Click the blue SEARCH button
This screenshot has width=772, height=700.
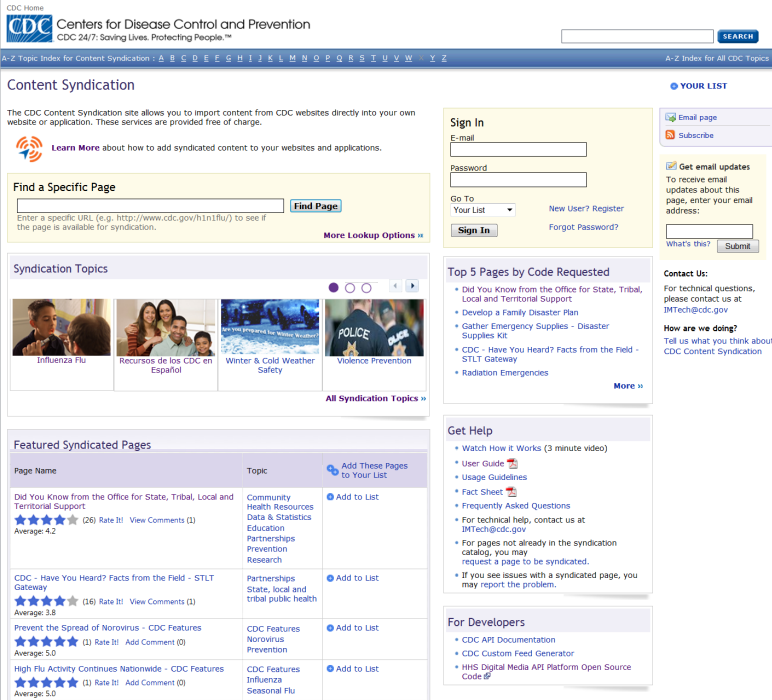click(738, 36)
